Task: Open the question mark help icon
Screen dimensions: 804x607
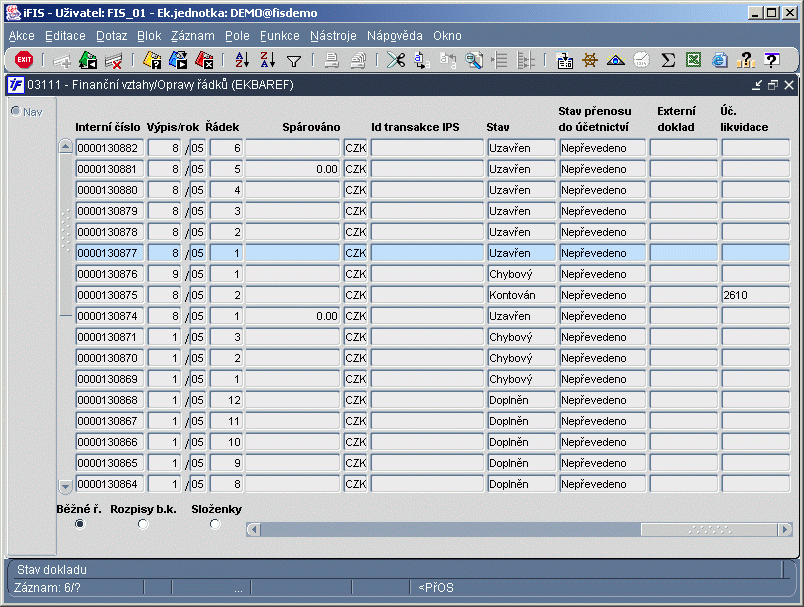Action: click(771, 60)
